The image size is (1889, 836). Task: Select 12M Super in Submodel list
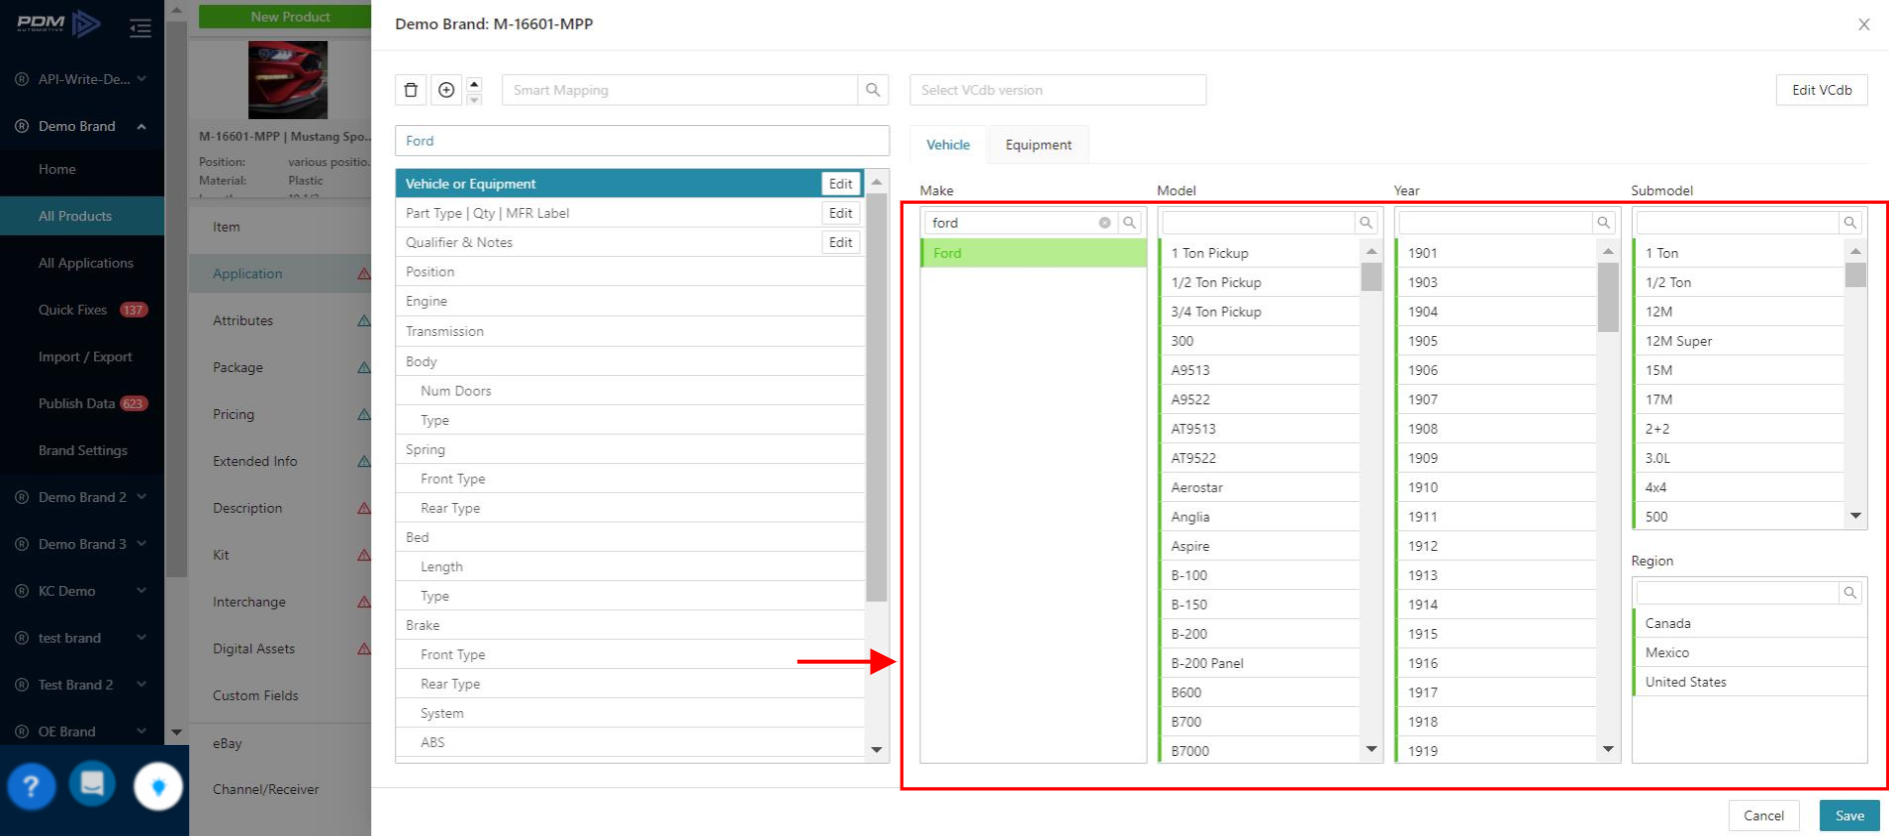click(1738, 341)
